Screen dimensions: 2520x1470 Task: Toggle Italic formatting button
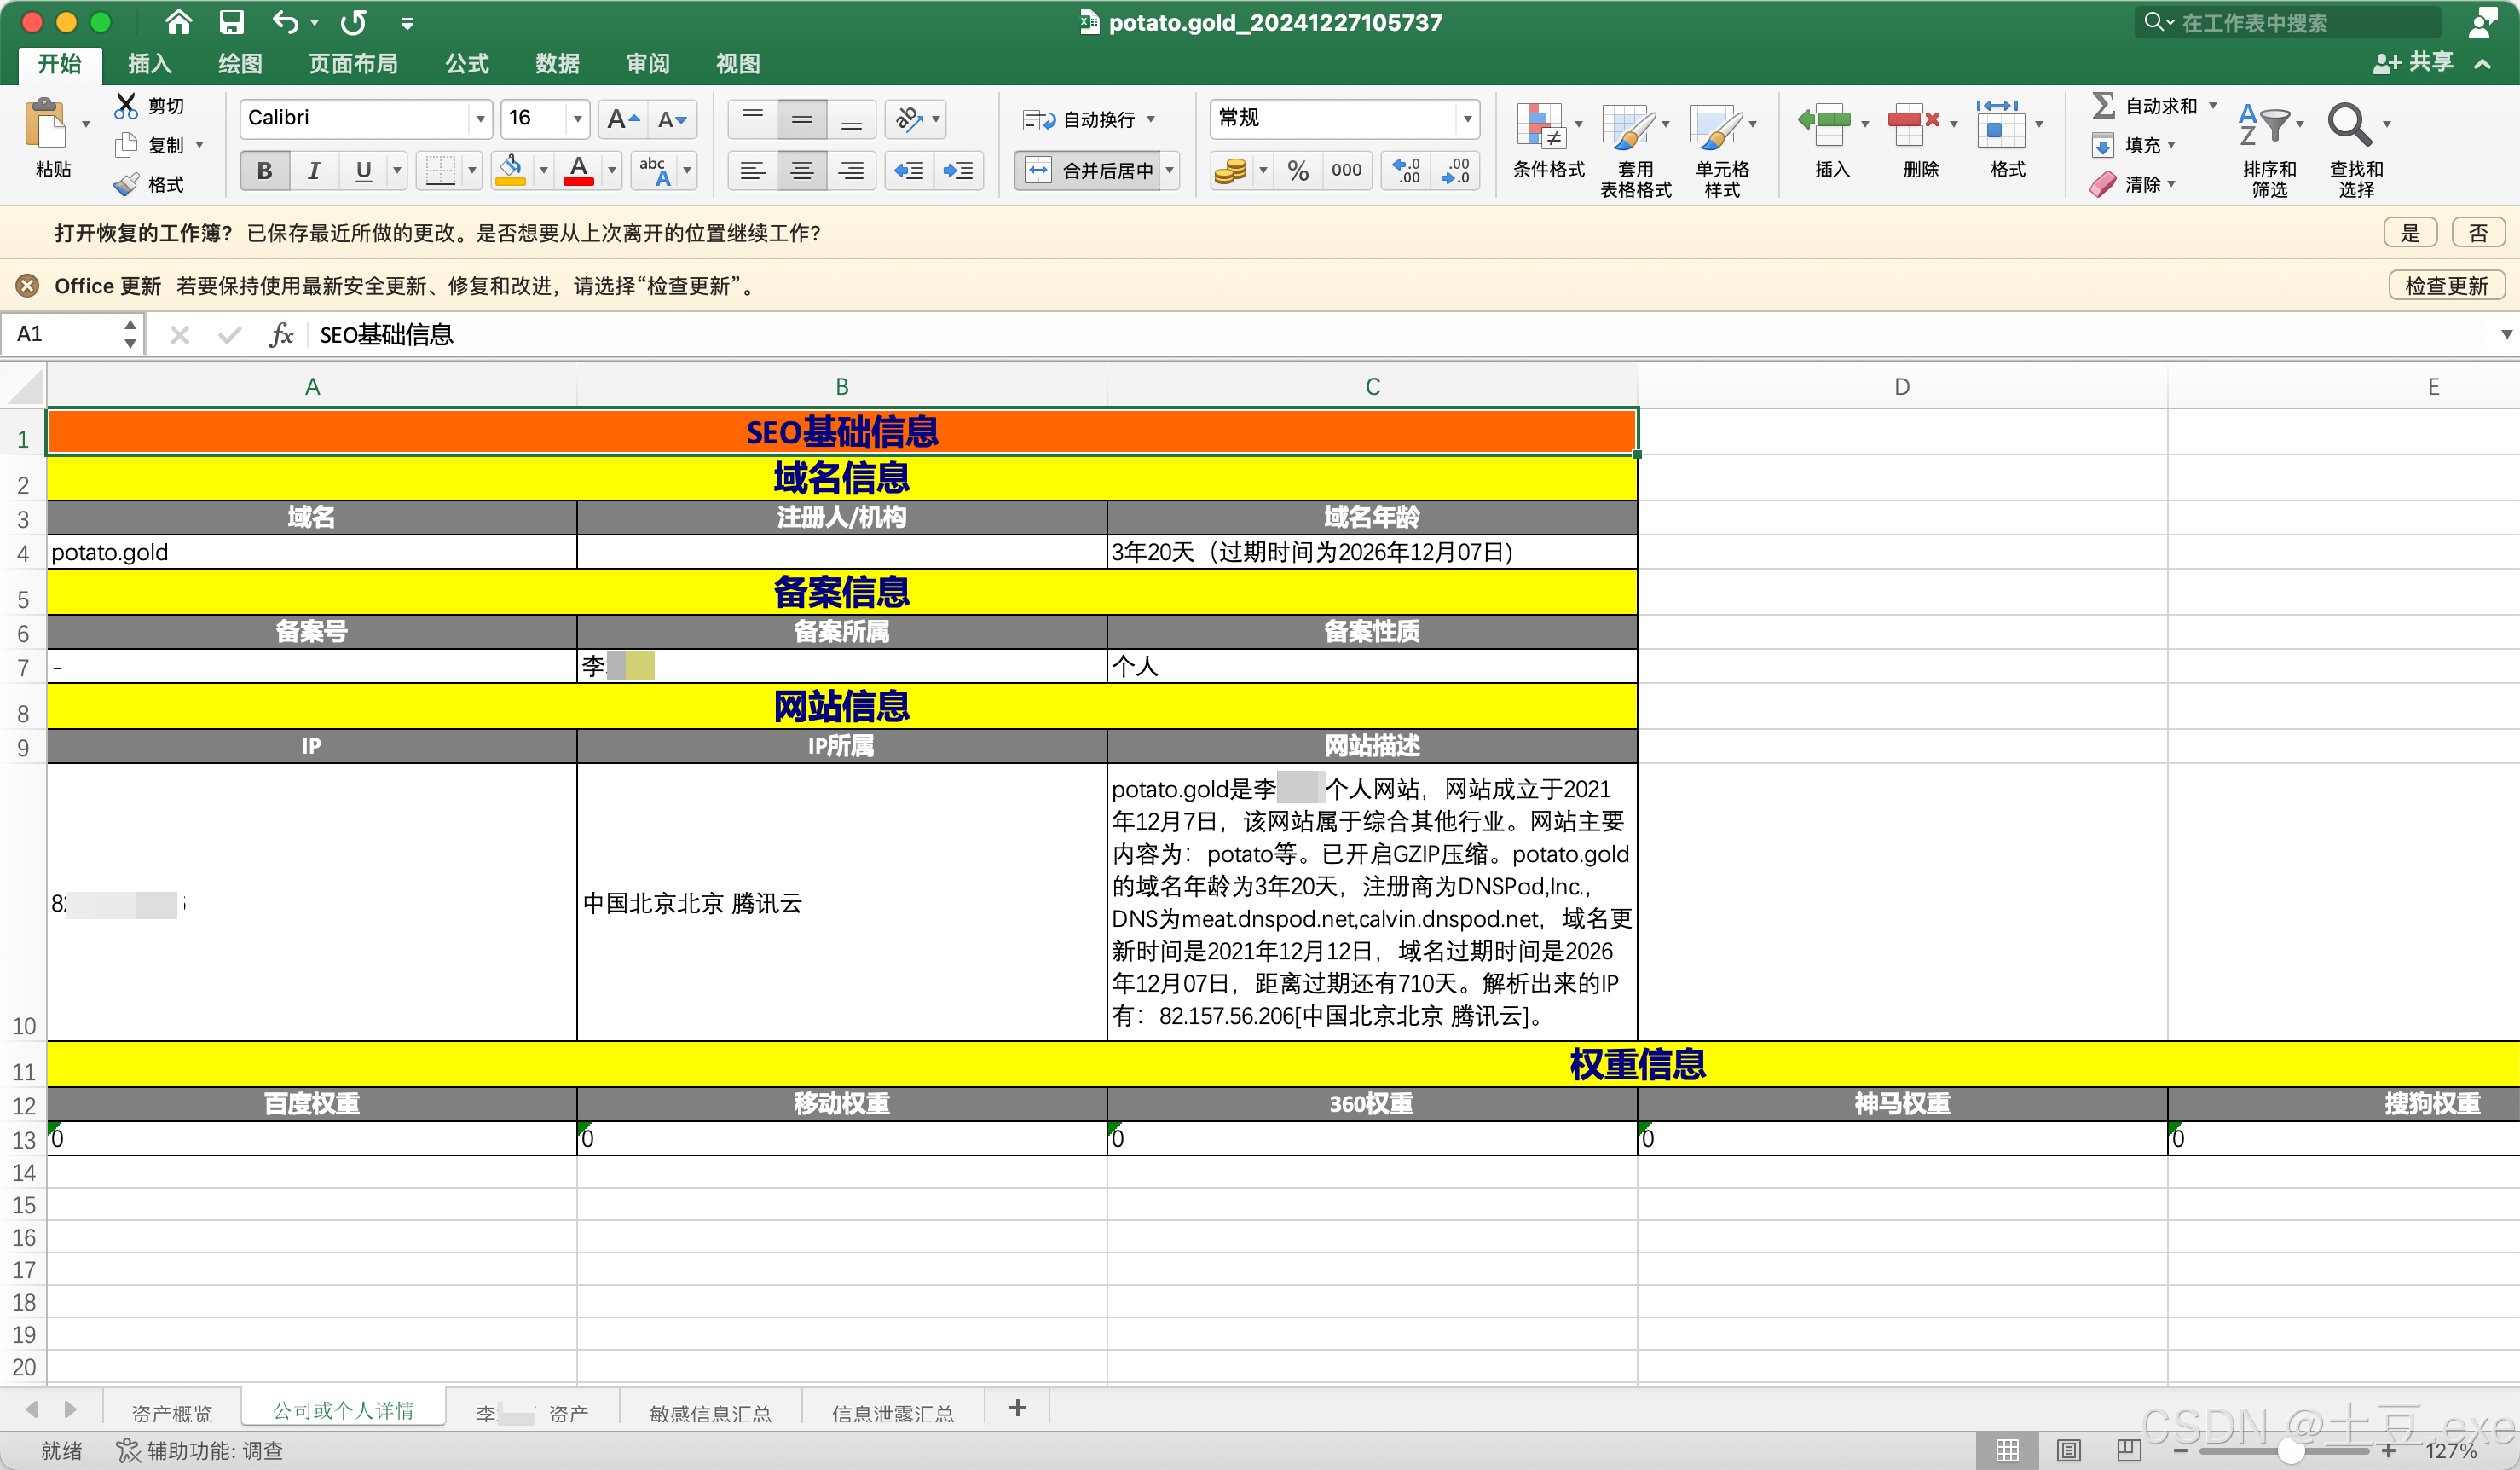tap(313, 171)
